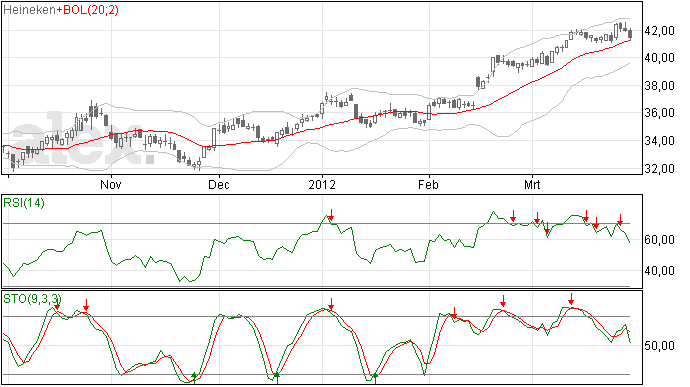Select the 40,00 label on RSI axis
Viewport: 690px width, 387px height.
(659, 271)
